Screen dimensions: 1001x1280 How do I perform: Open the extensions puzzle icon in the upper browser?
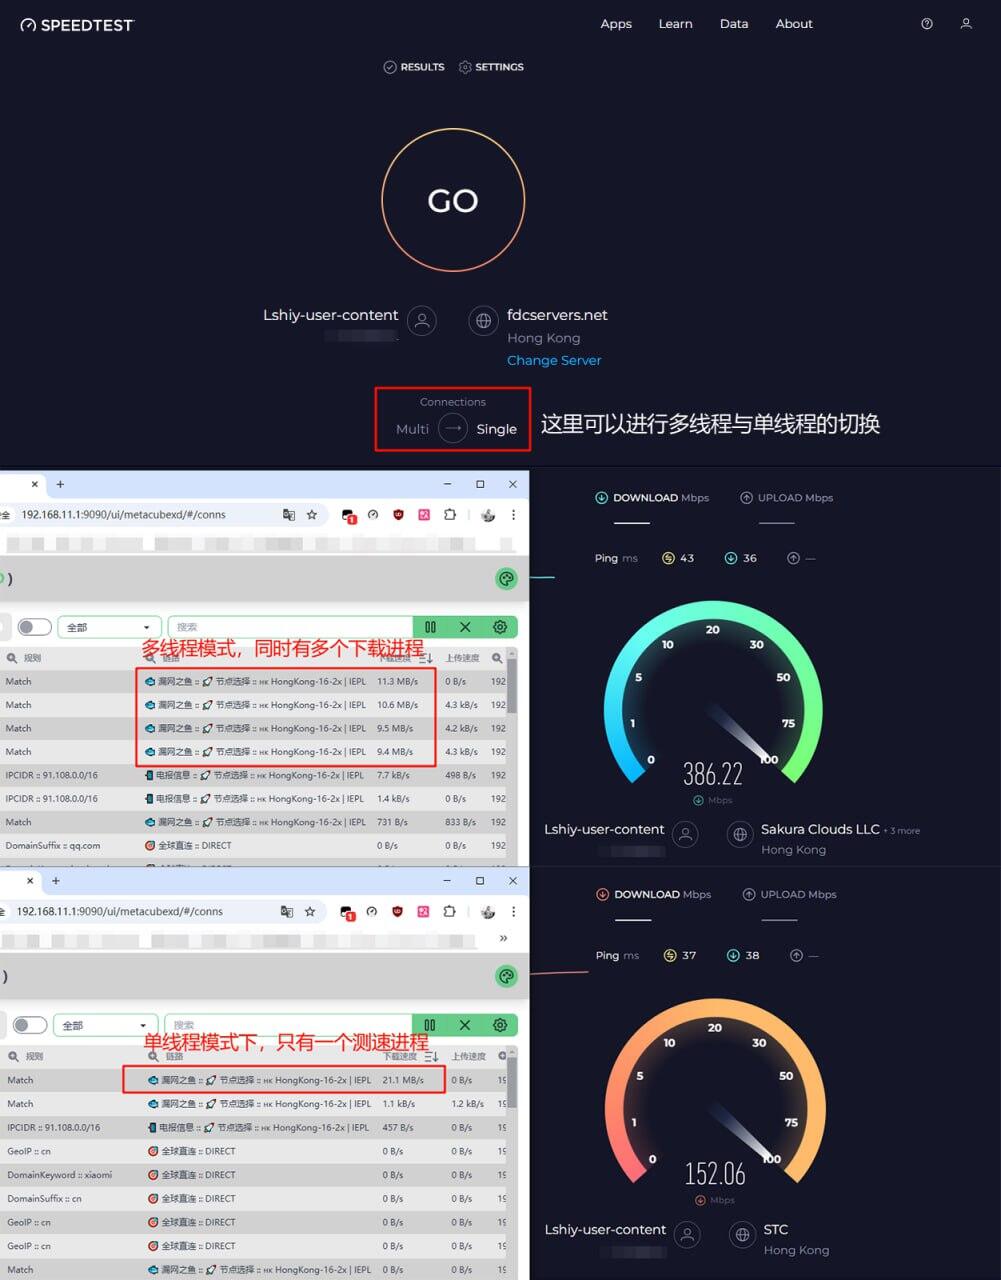click(x=450, y=514)
